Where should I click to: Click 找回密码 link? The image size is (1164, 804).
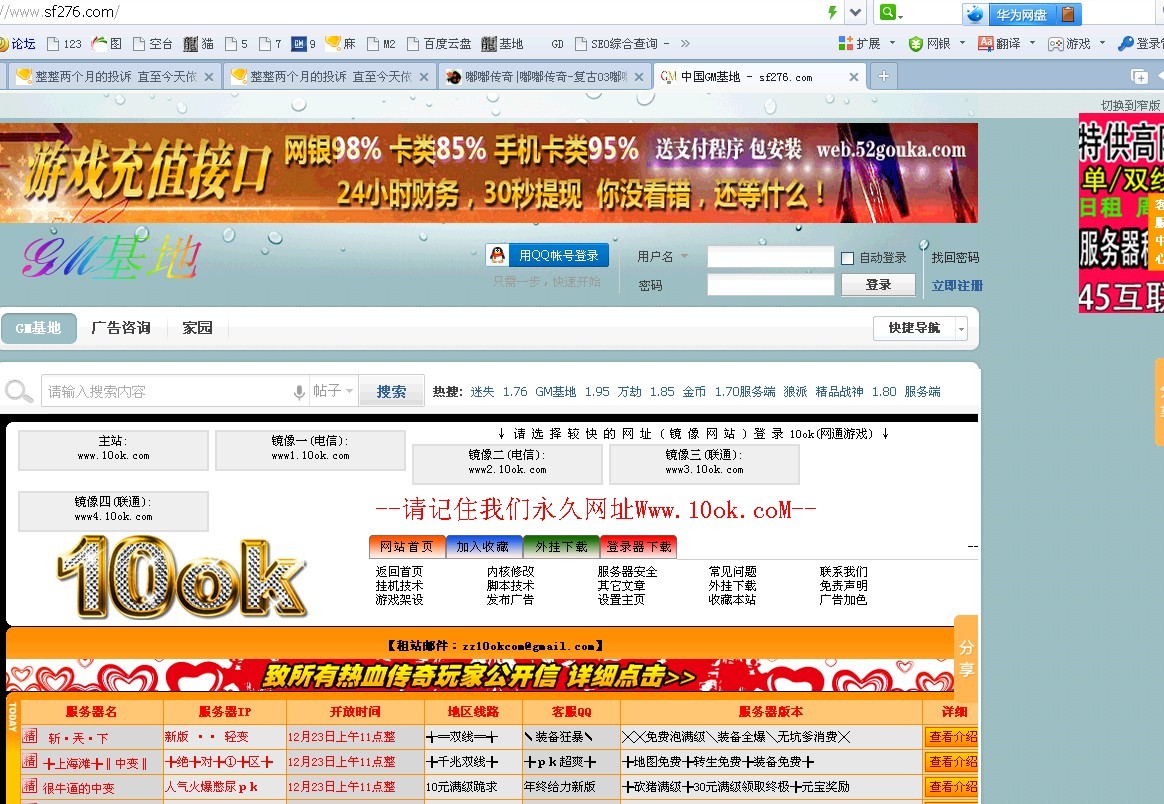click(955, 258)
